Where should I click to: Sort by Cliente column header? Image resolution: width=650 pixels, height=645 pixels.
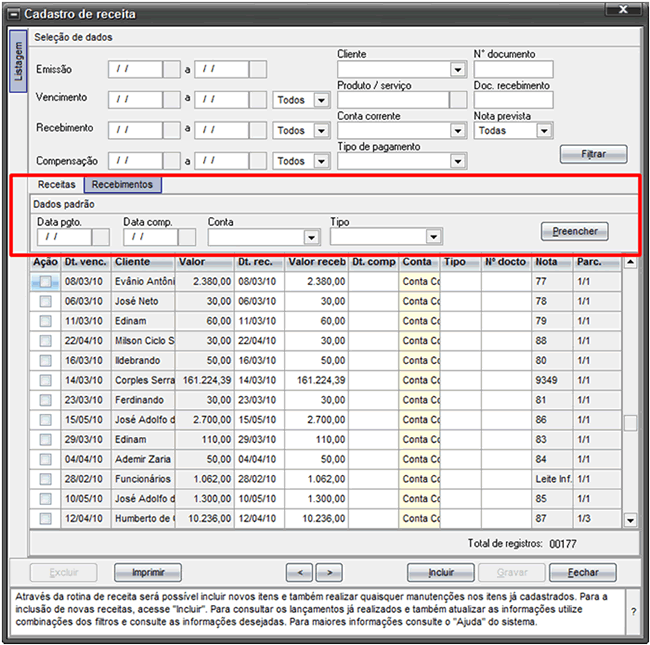(143, 262)
